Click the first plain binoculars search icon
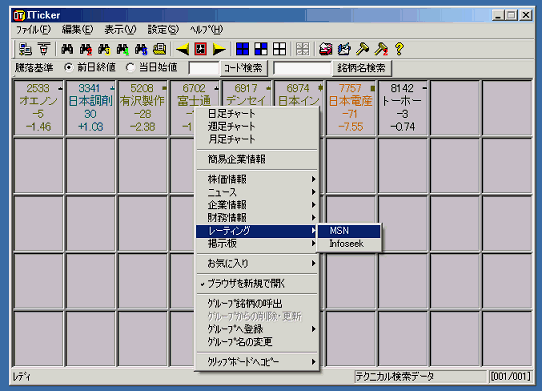This screenshot has width=542, height=391. pyautogui.click(x=67, y=49)
